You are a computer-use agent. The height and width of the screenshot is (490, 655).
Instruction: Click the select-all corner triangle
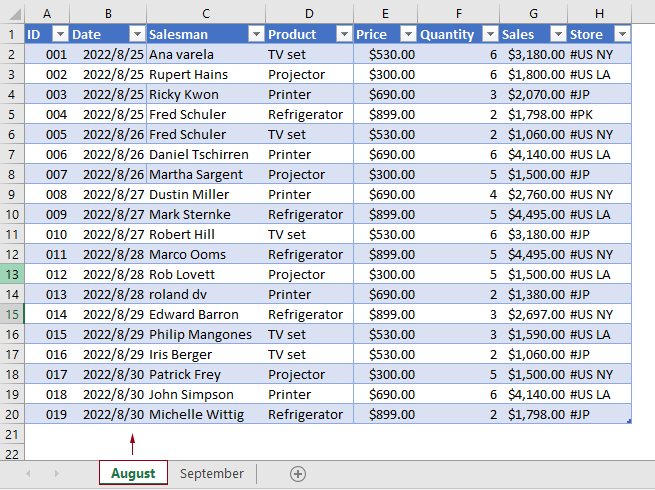15,14
